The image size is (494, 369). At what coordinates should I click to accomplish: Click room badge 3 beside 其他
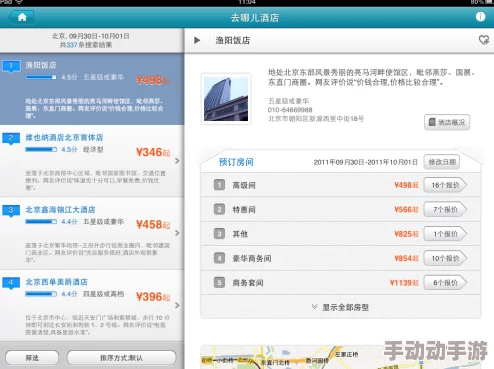[x=219, y=234]
